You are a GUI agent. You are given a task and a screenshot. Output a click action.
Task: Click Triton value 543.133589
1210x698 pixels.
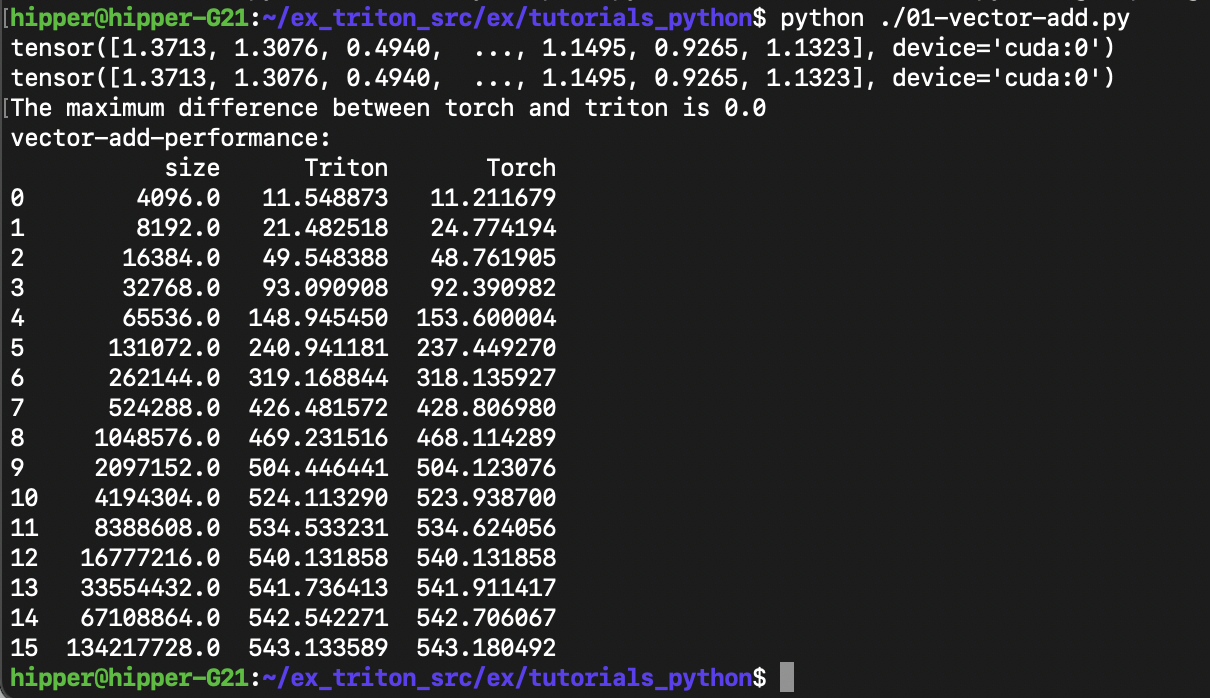click(318, 648)
